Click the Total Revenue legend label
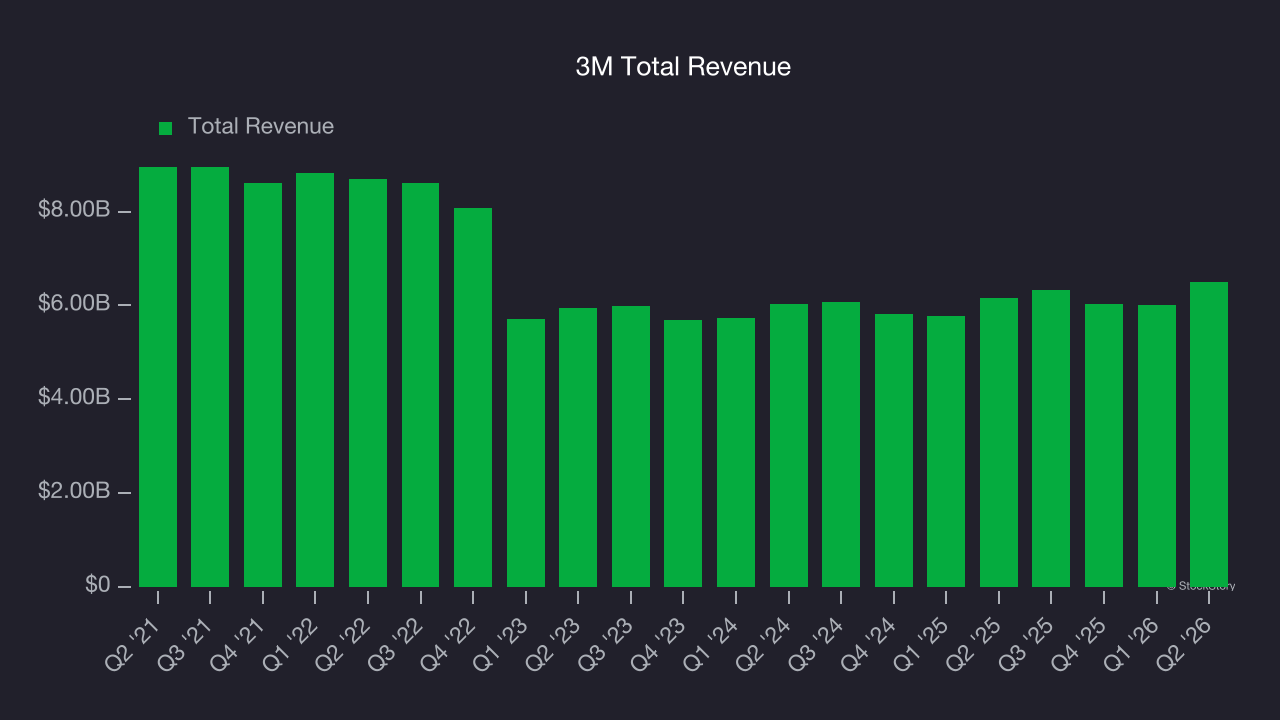The width and height of the screenshot is (1280, 720). (x=261, y=127)
